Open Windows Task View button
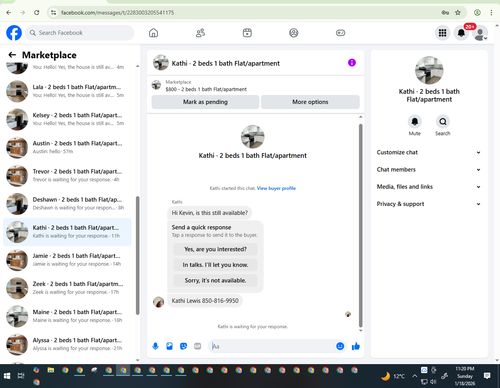 (21, 376)
